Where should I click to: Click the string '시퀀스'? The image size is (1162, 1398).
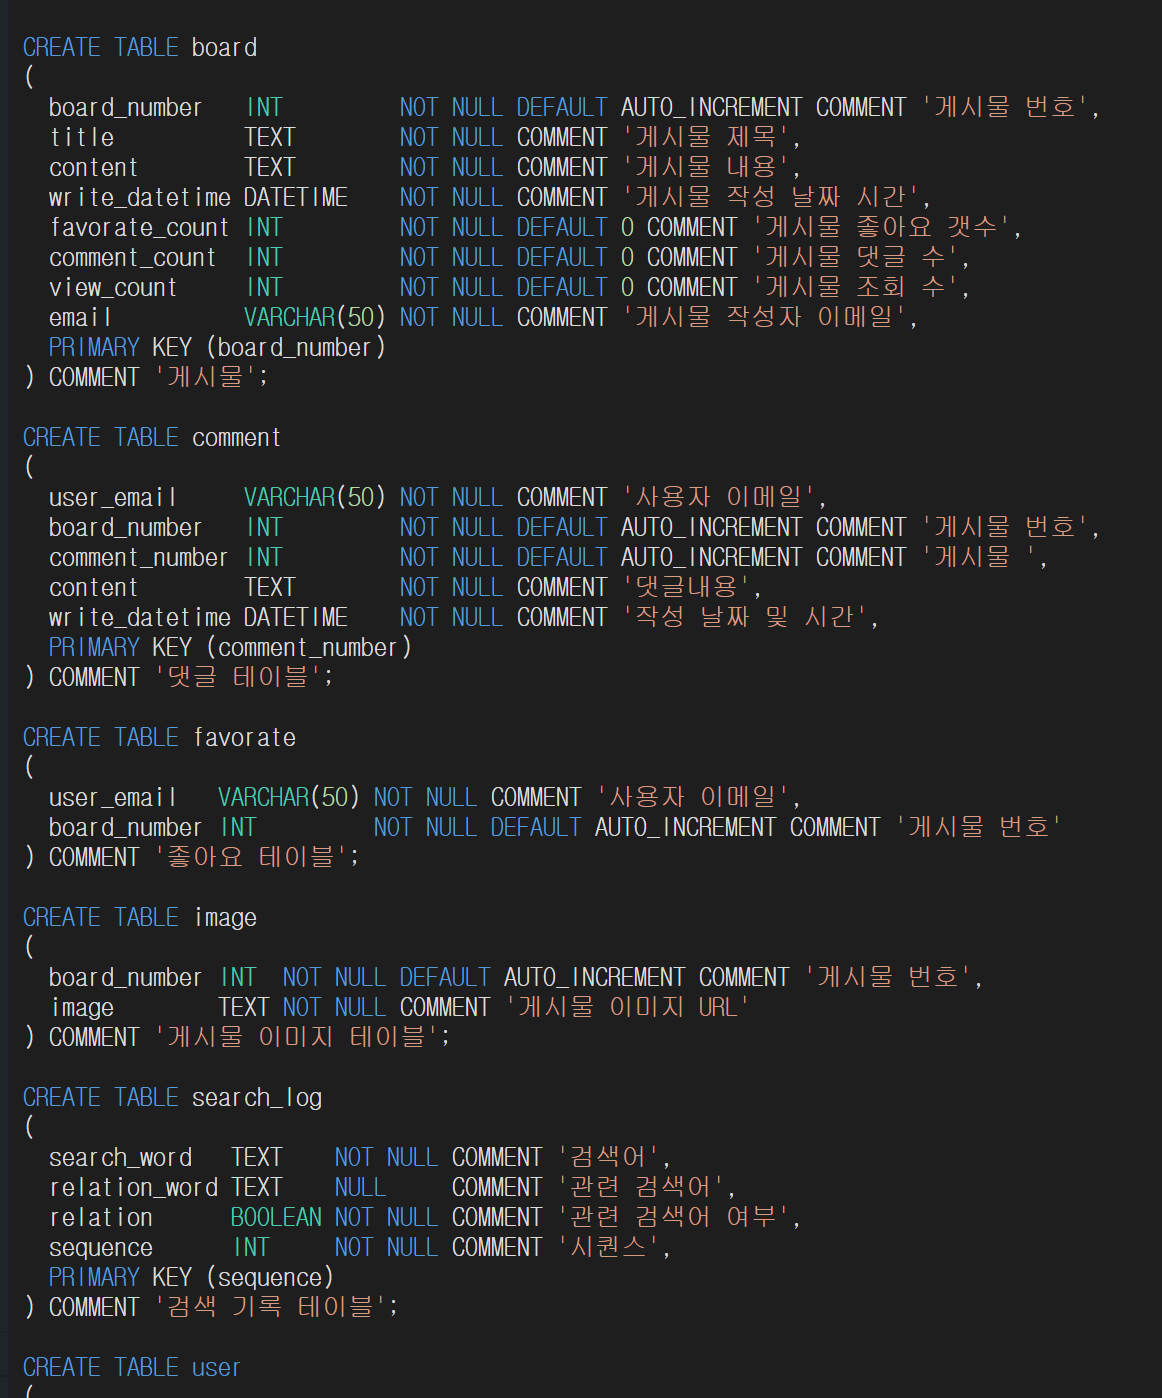coord(608,1247)
